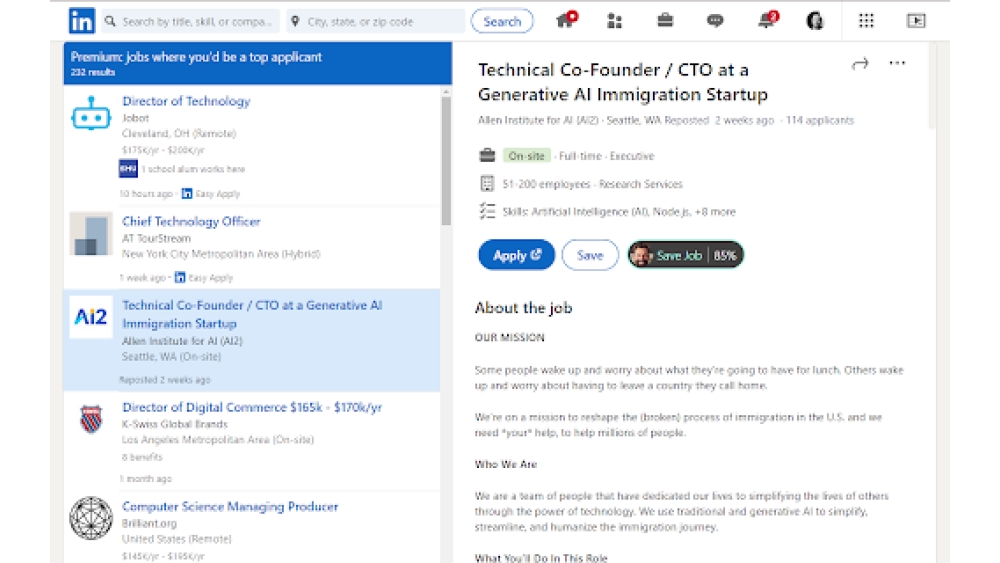Click the search magnifier icon
1000x563 pixels.
(x=110, y=21)
